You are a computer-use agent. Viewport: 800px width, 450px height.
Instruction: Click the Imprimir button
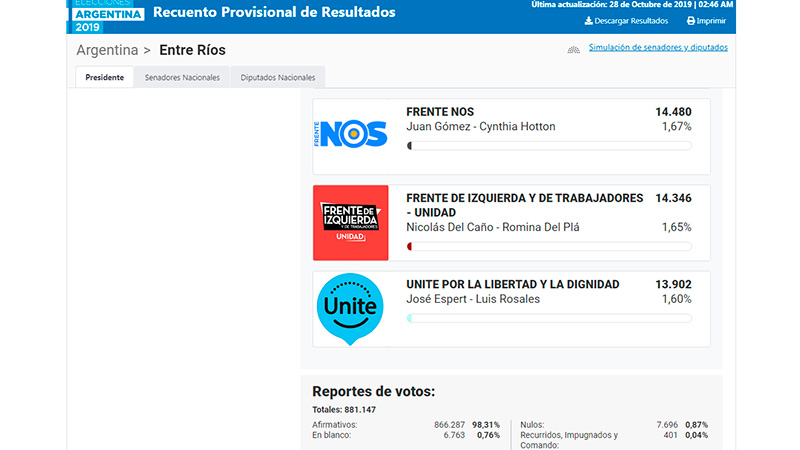click(706, 21)
